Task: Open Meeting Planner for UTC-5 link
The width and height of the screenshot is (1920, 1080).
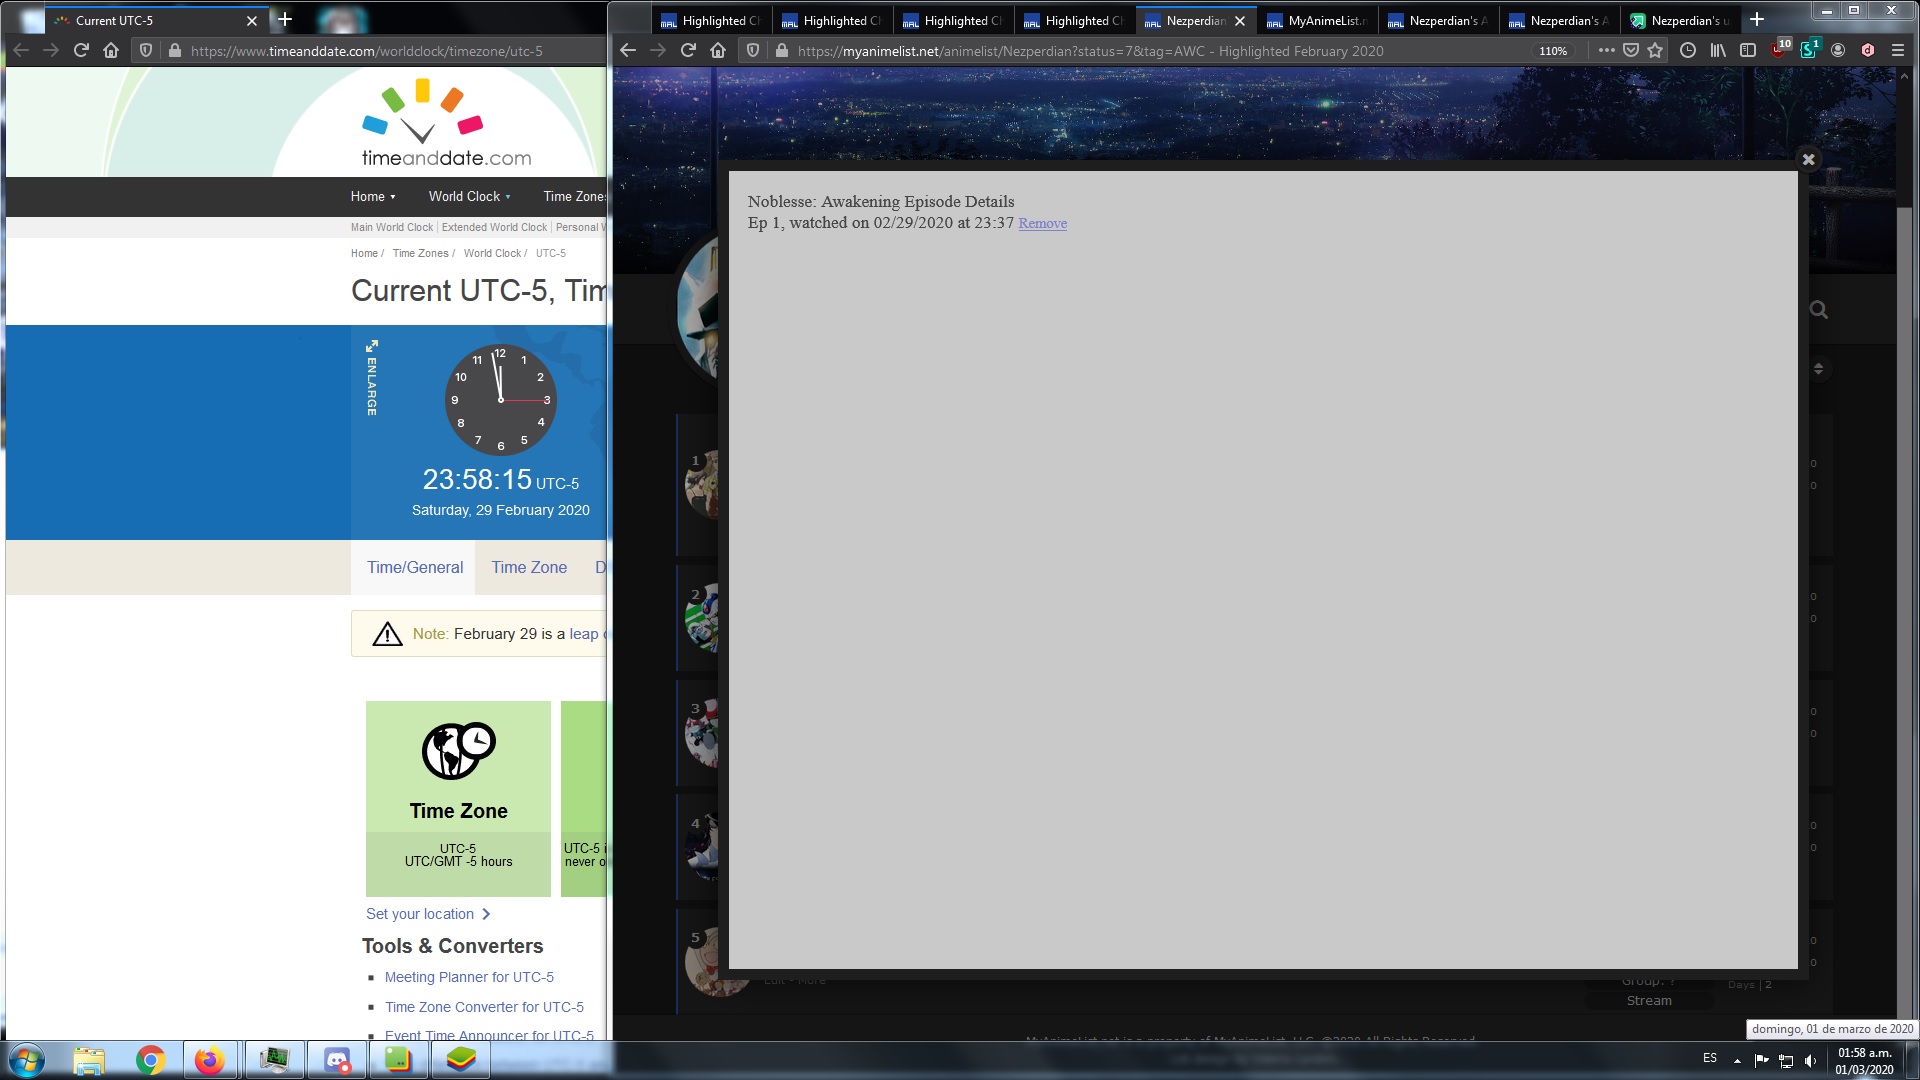Action: 469,977
